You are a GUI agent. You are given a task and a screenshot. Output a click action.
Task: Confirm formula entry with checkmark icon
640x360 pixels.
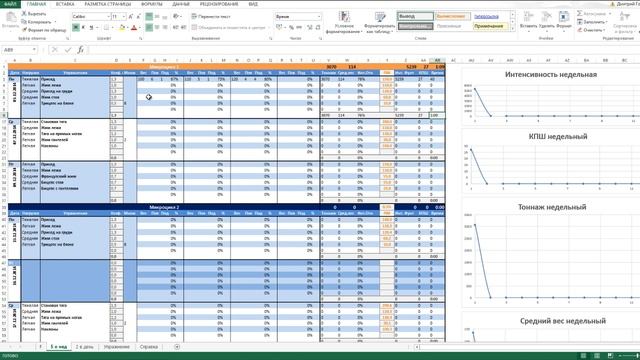tap(68, 50)
